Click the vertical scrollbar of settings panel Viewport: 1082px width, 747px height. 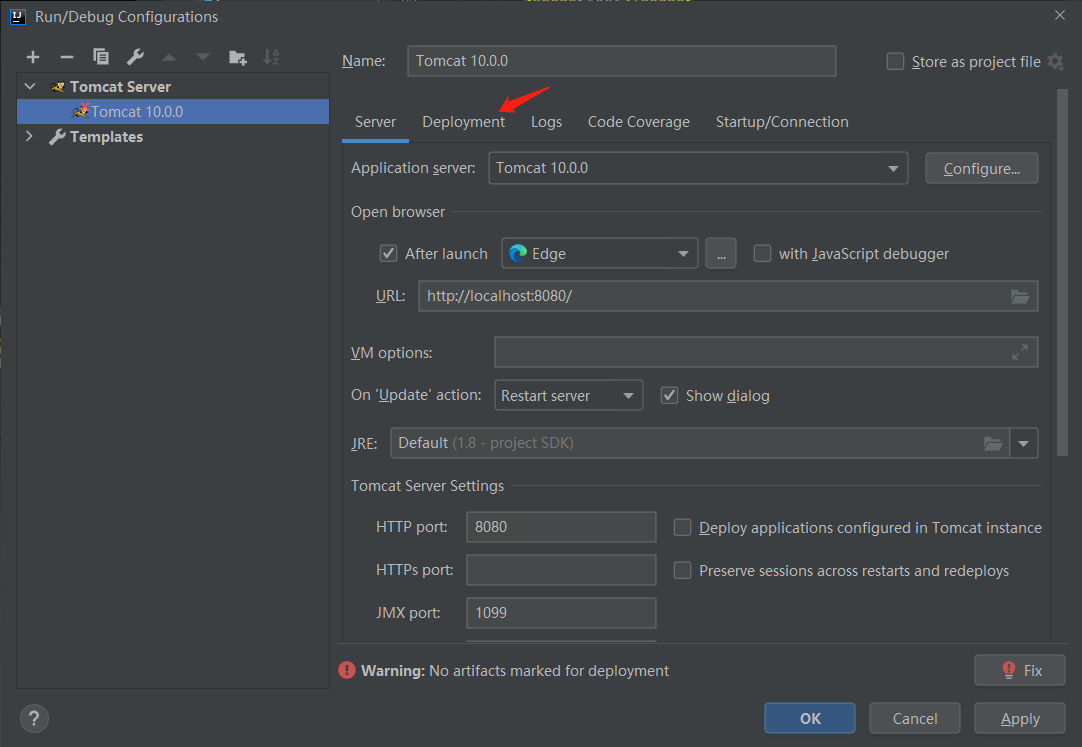click(1062, 272)
